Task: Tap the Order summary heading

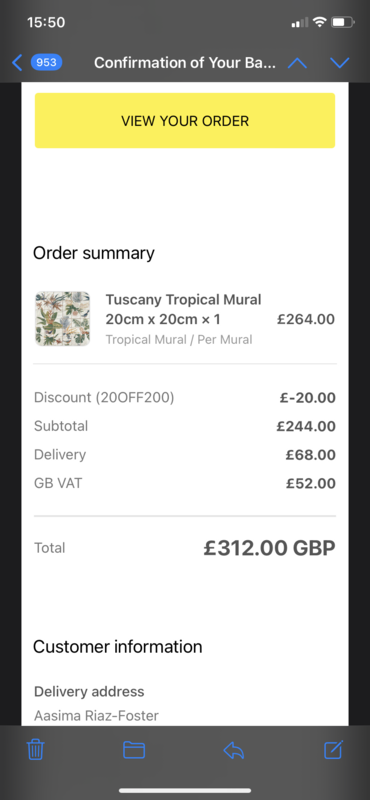Action: click(94, 253)
